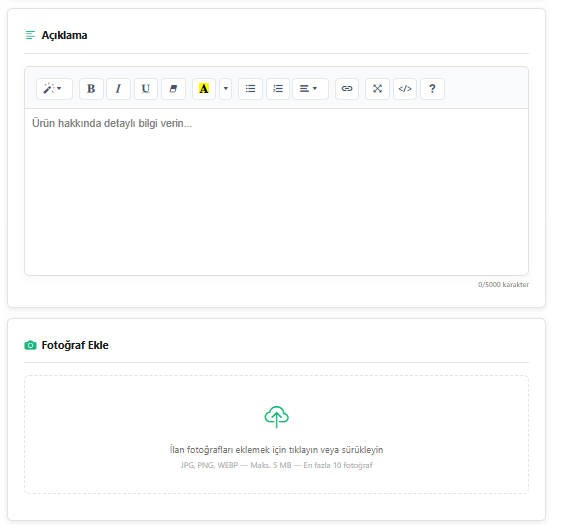The width and height of the screenshot is (565, 525).
Task: Open the editor help dialog
Action: 432,89
